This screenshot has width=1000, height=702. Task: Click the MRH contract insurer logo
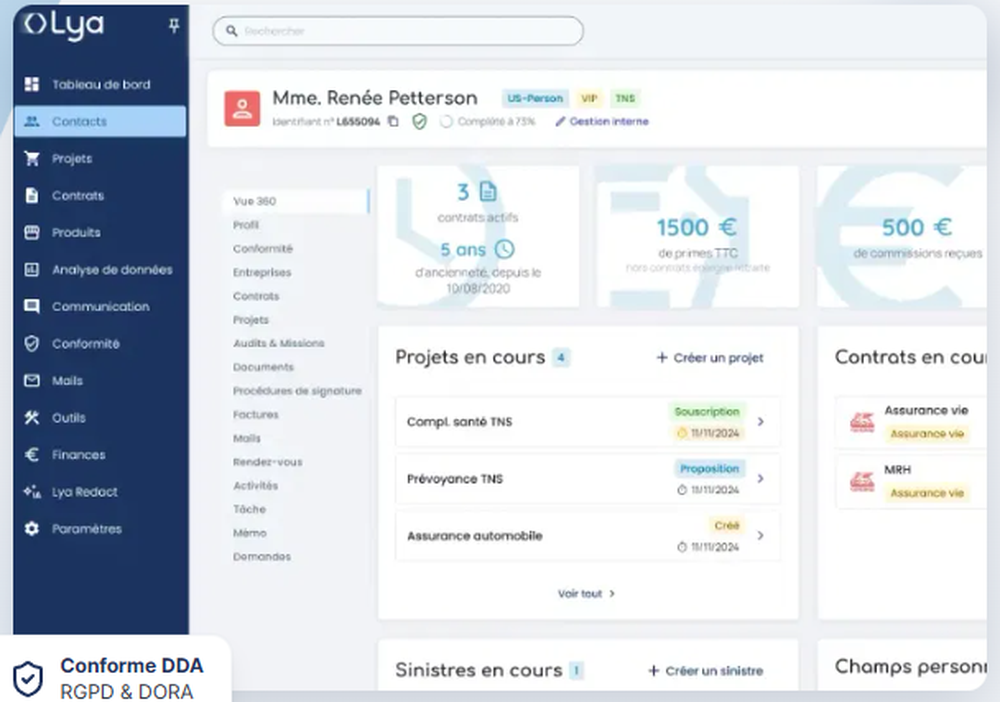(x=862, y=481)
